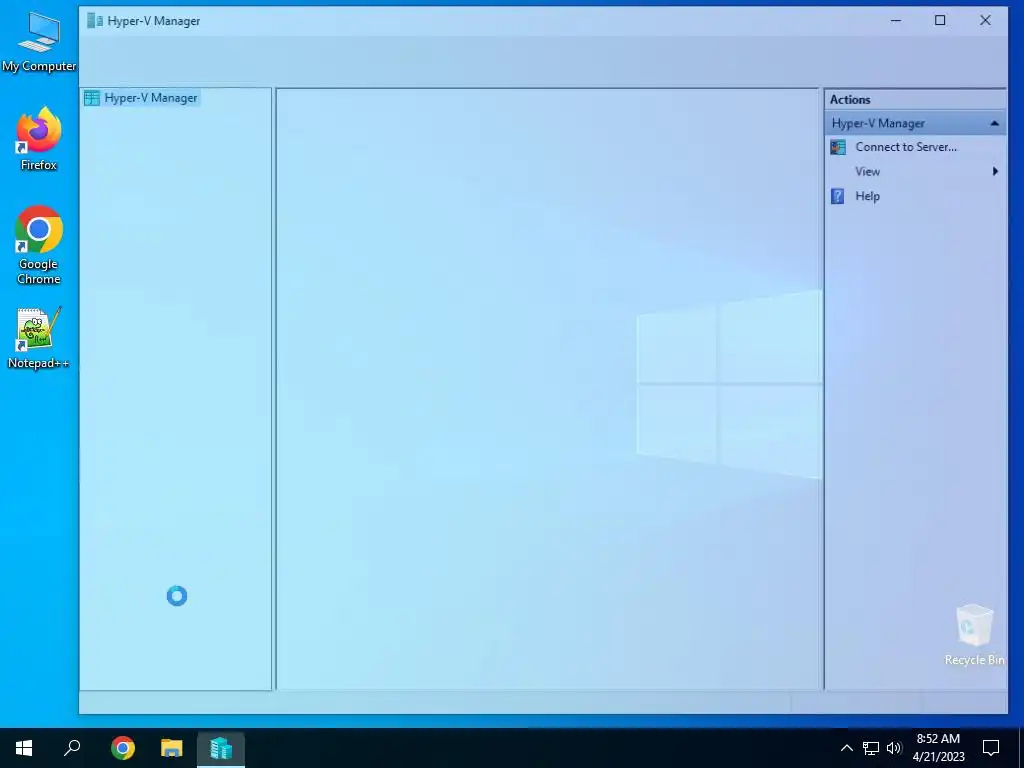Open Google Chrome desktop shortcut
The image size is (1024, 768).
click(x=39, y=246)
